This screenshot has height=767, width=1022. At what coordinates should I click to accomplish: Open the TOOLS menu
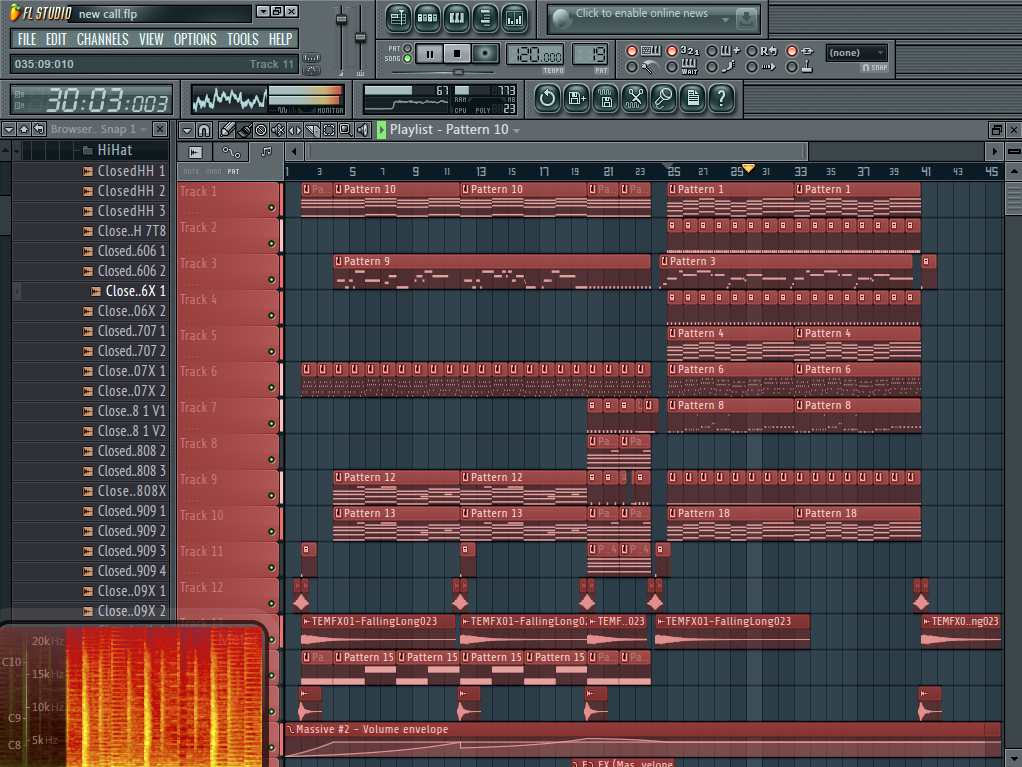(x=242, y=39)
